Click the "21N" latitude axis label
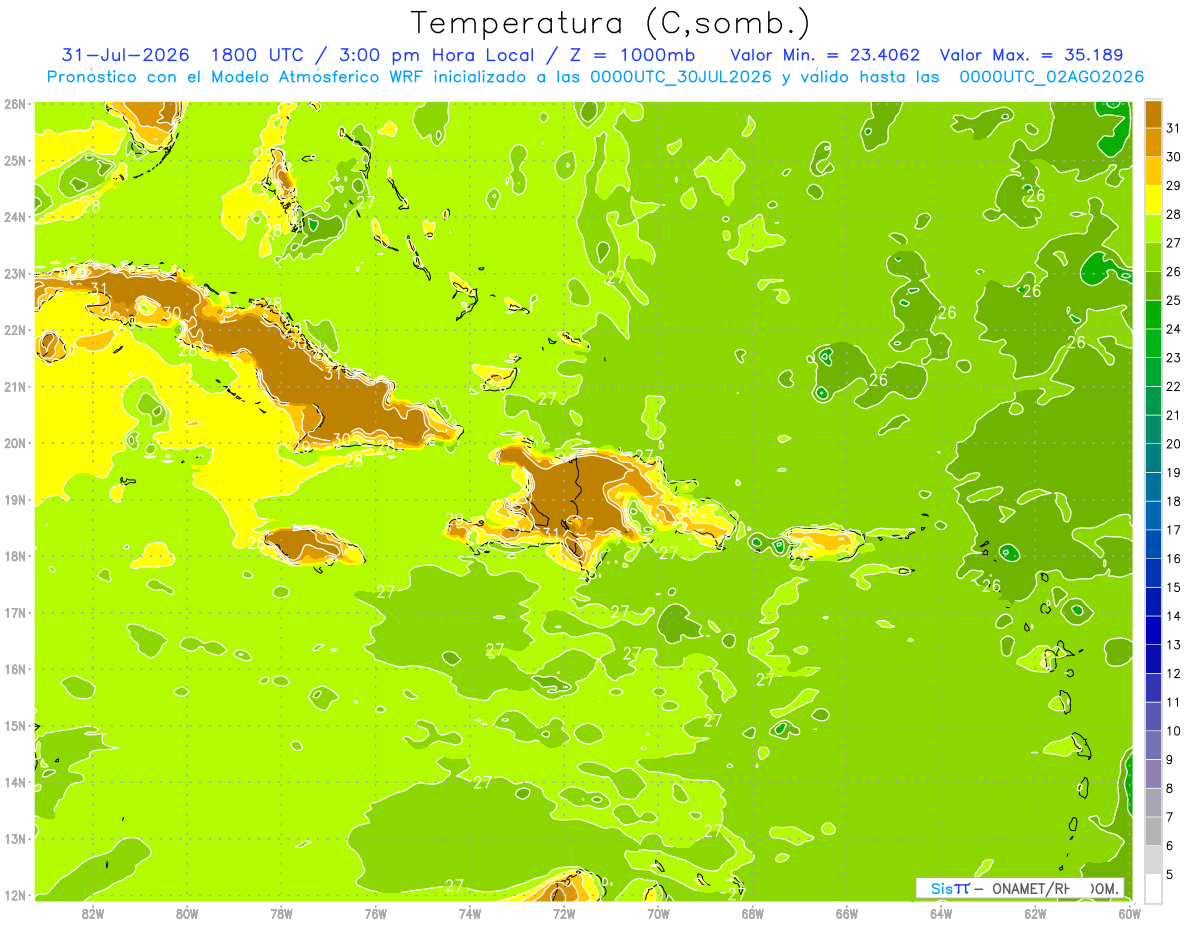 (15, 387)
